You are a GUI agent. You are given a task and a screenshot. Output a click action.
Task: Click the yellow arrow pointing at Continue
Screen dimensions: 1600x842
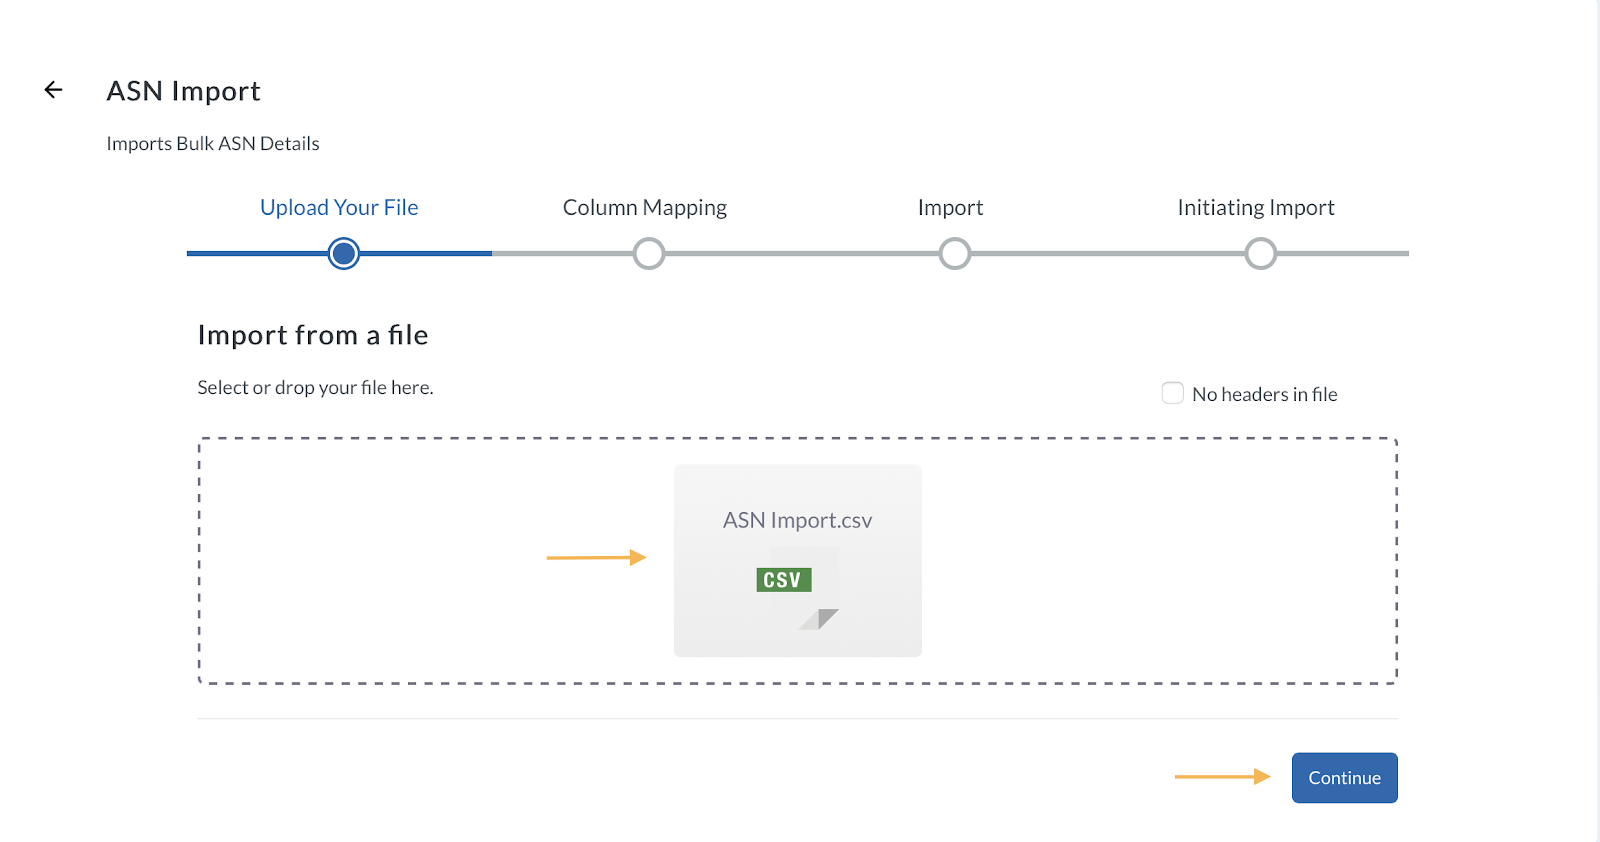click(1220, 777)
